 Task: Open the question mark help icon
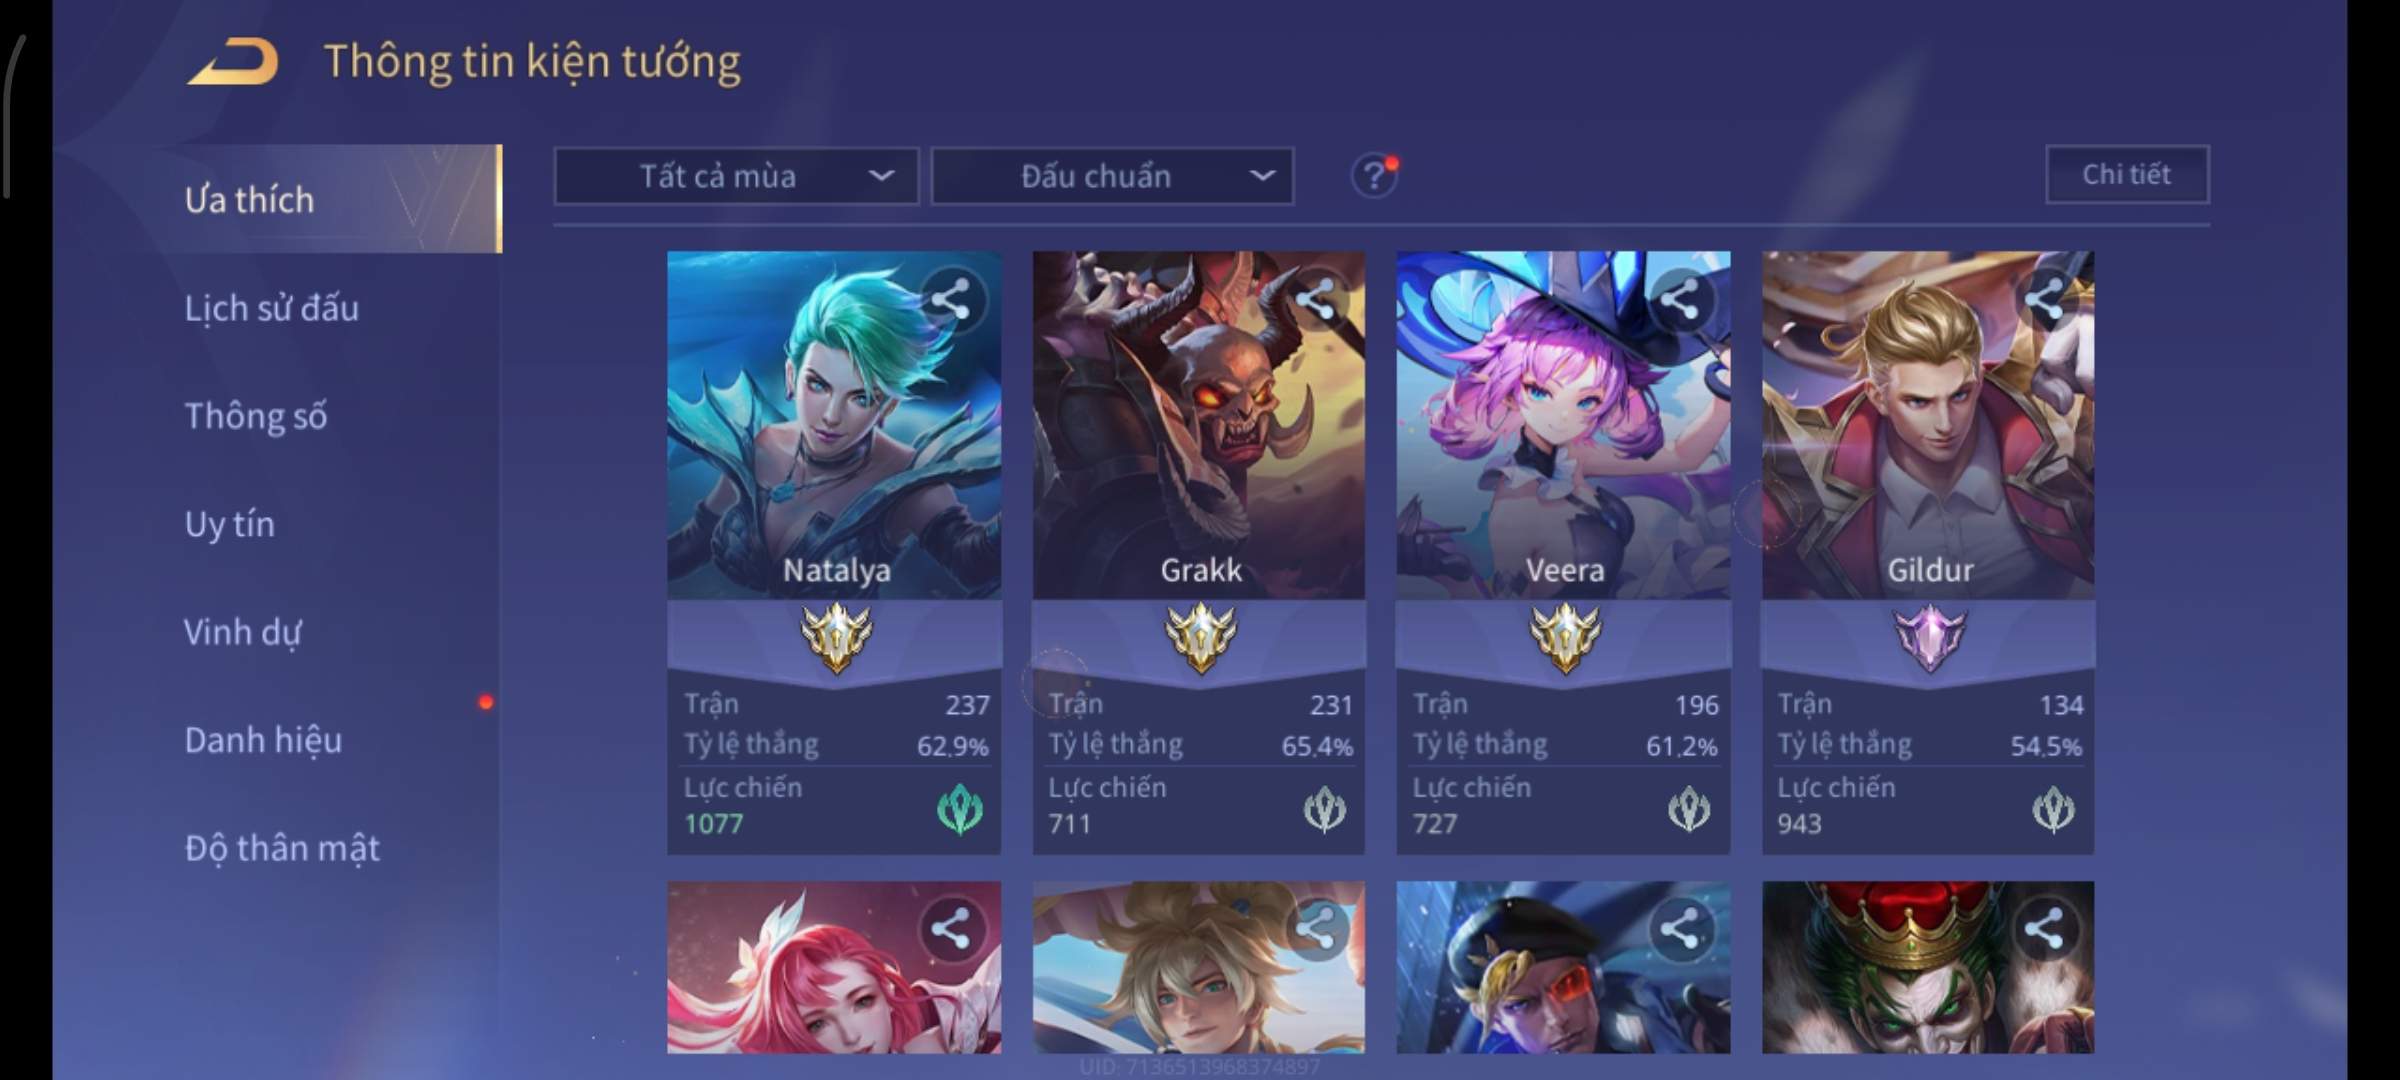tap(1374, 176)
